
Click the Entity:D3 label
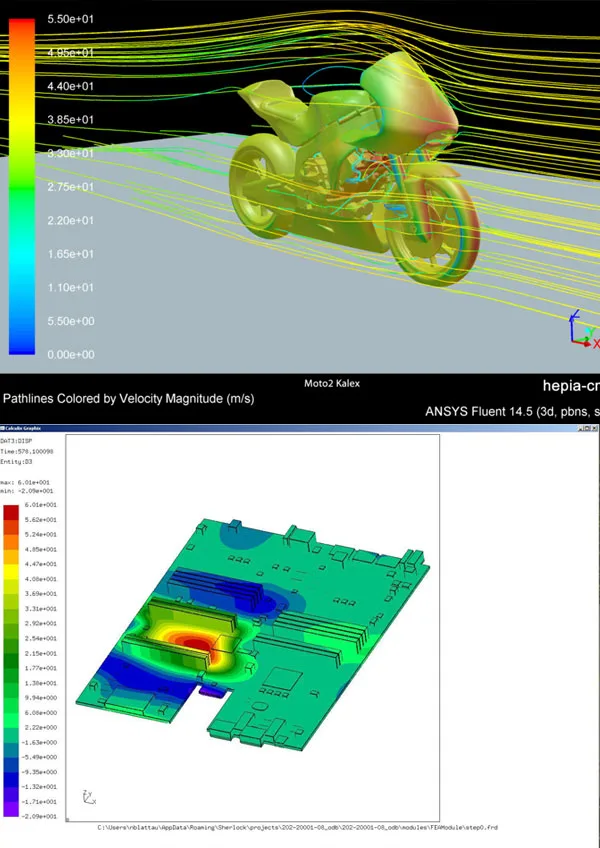click(x=16, y=461)
